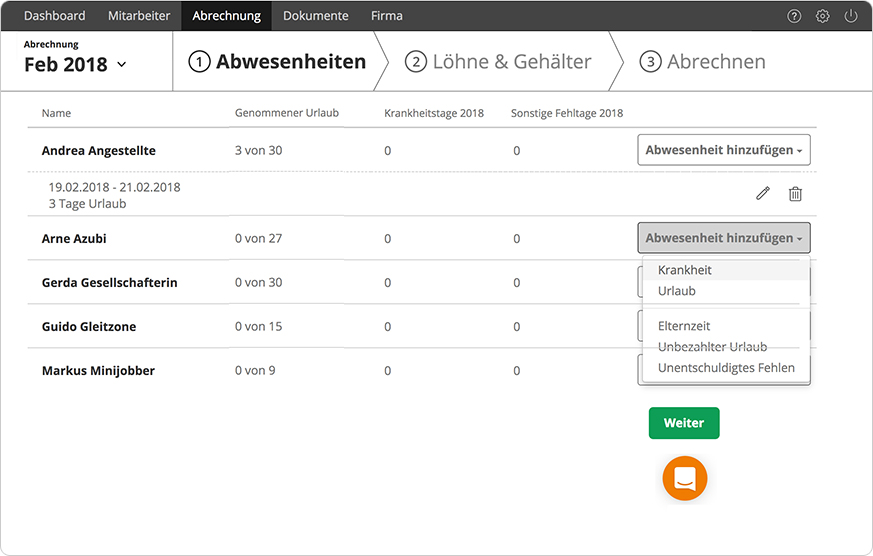
Task: Select Elternzeit from the absence list
Action: click(684, 326)
